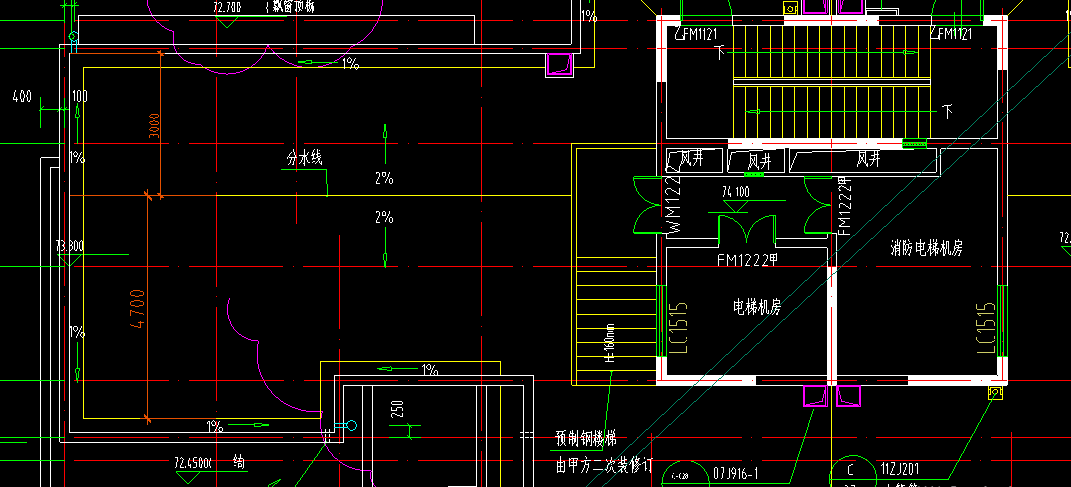Select the 4700 orange dimension text

click(x=137, y=309)
